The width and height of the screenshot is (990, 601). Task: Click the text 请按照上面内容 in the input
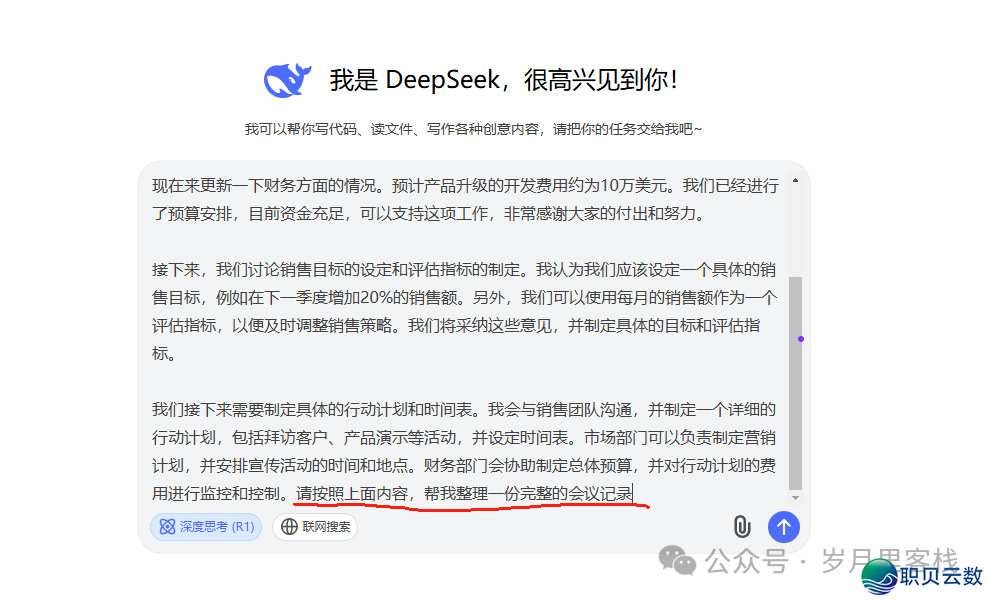pos(352,494)
